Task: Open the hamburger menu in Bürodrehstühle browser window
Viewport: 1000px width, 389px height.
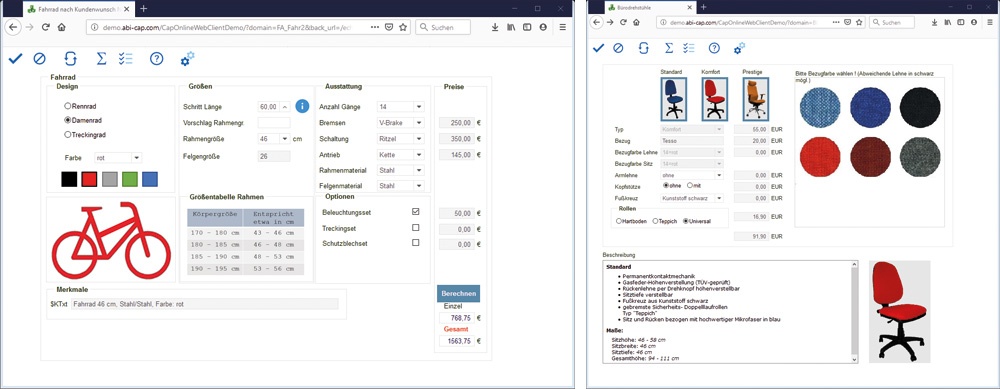Action: coord(990,22)
